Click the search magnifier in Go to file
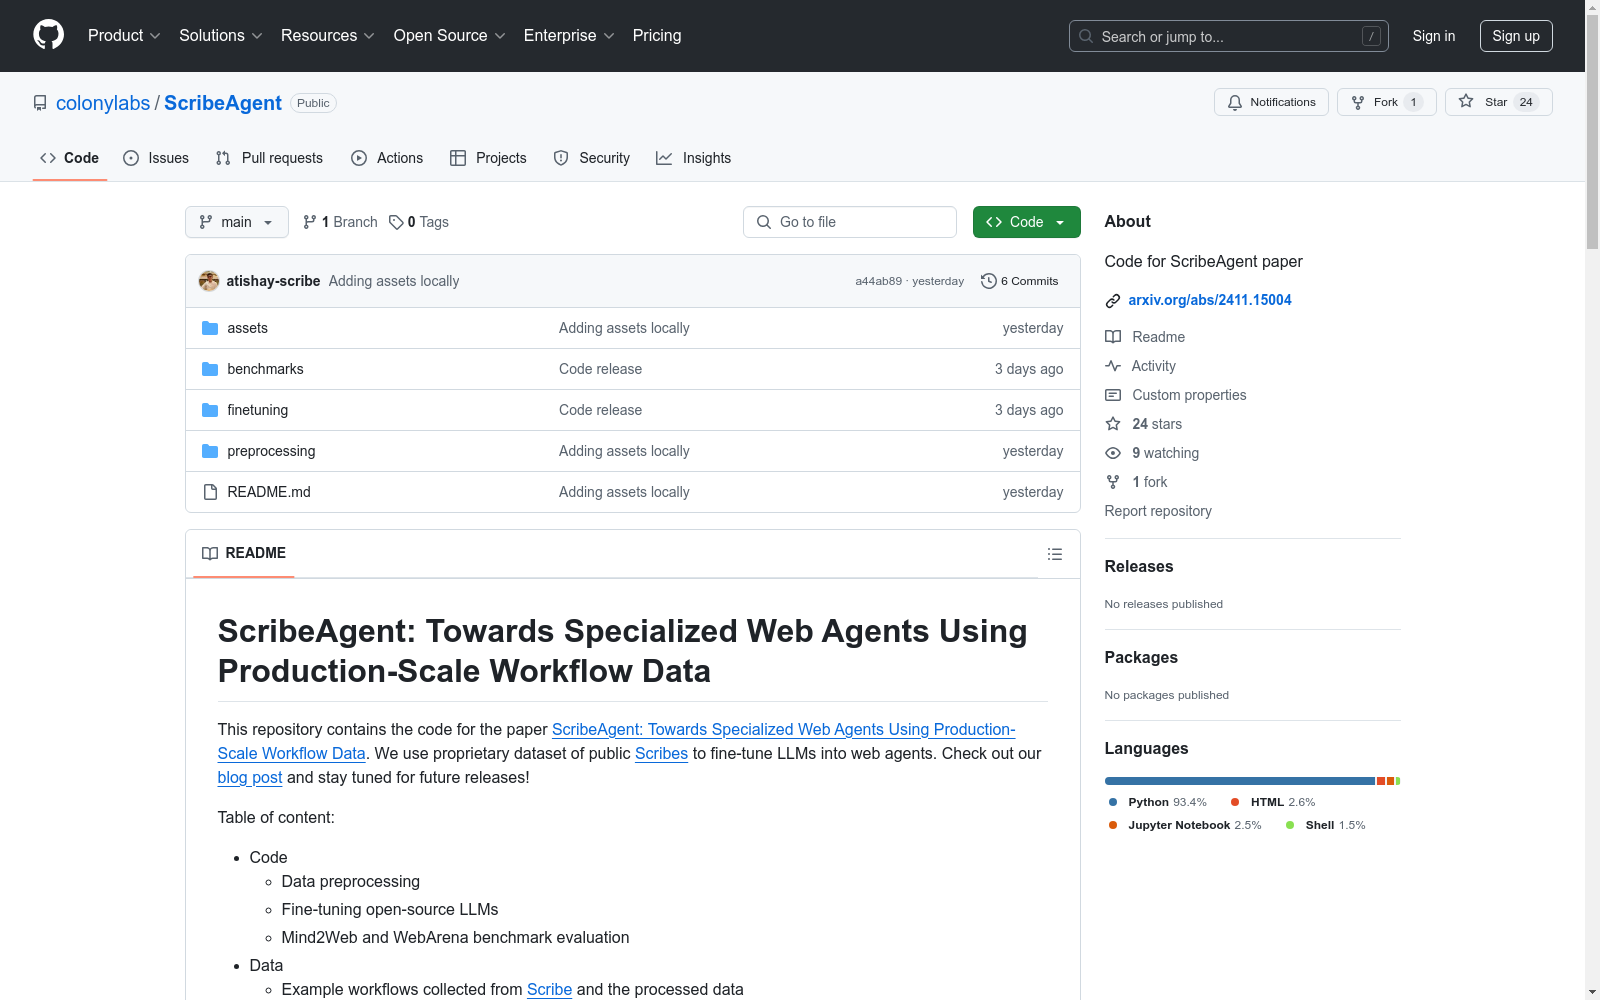Screen dimensions: 1600x1000 [764, 222]
